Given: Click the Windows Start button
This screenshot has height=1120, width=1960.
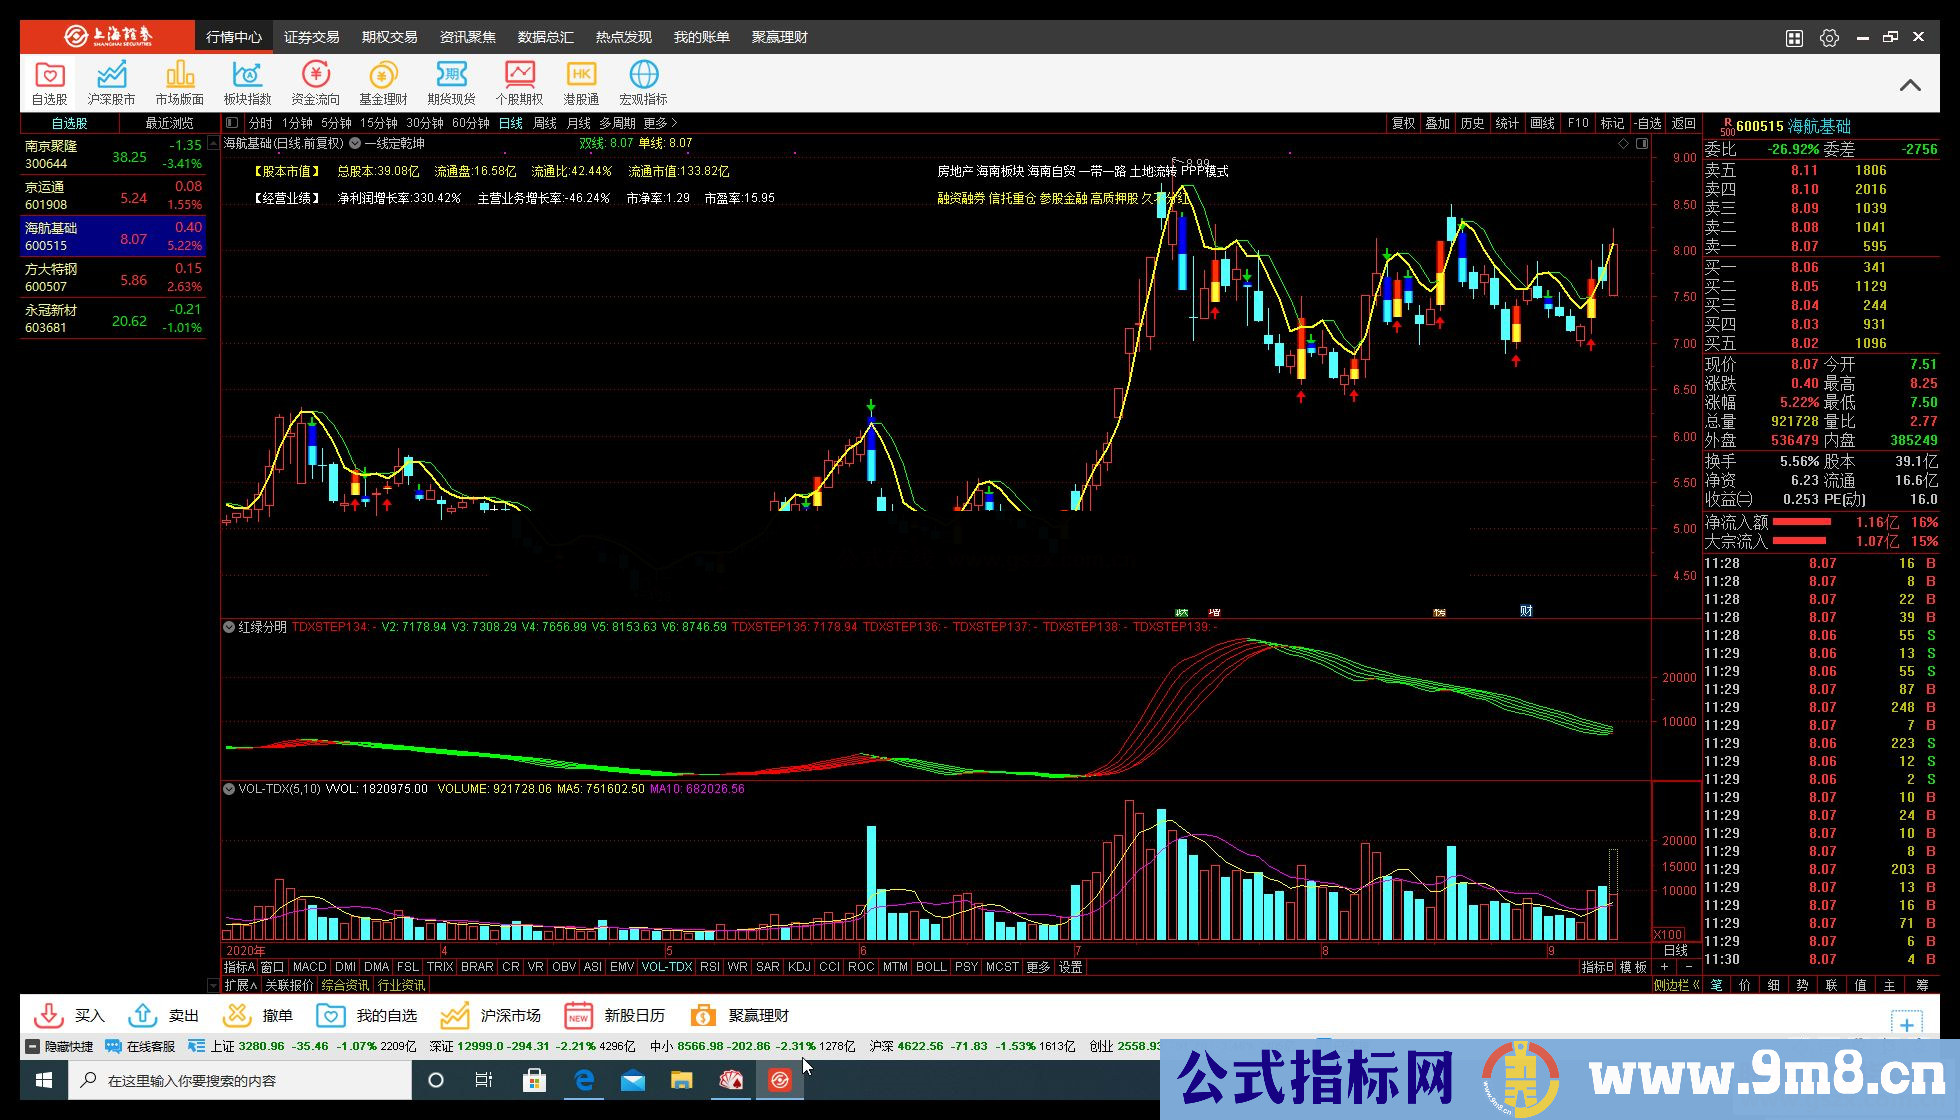Looking at the screenshot, I should point(44,1080).
